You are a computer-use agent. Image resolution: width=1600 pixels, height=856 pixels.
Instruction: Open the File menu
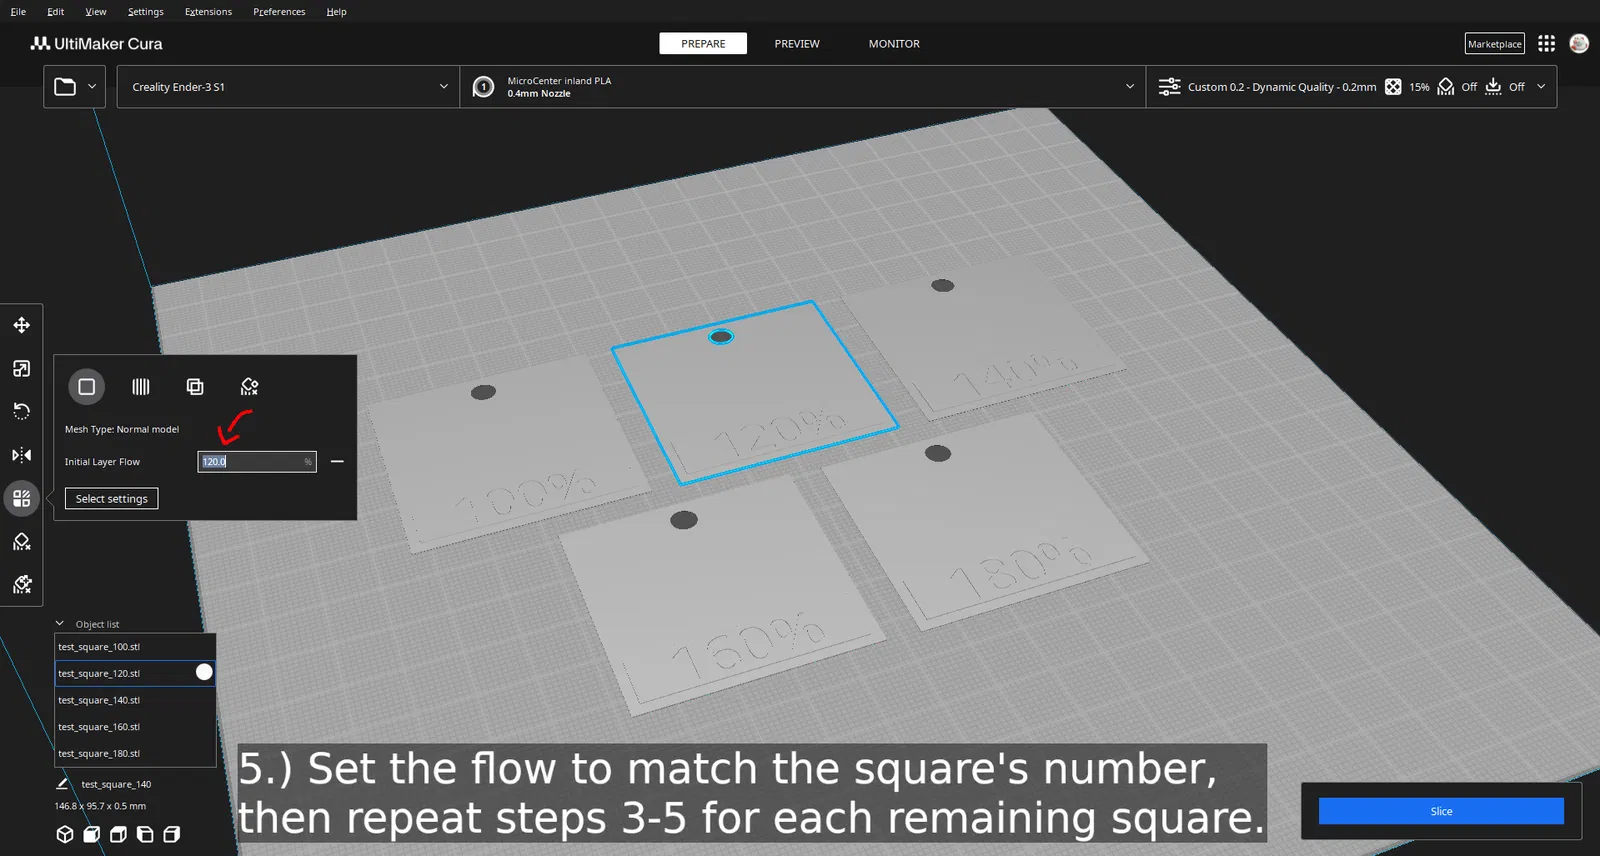coord(18,12)
